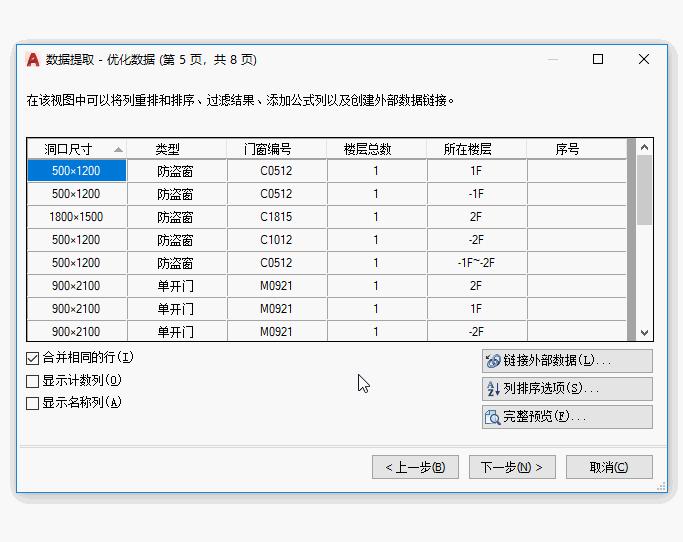This screenshot has height=542, width=683.
Task: Click the 序号 column header
Action: (577, 149)
